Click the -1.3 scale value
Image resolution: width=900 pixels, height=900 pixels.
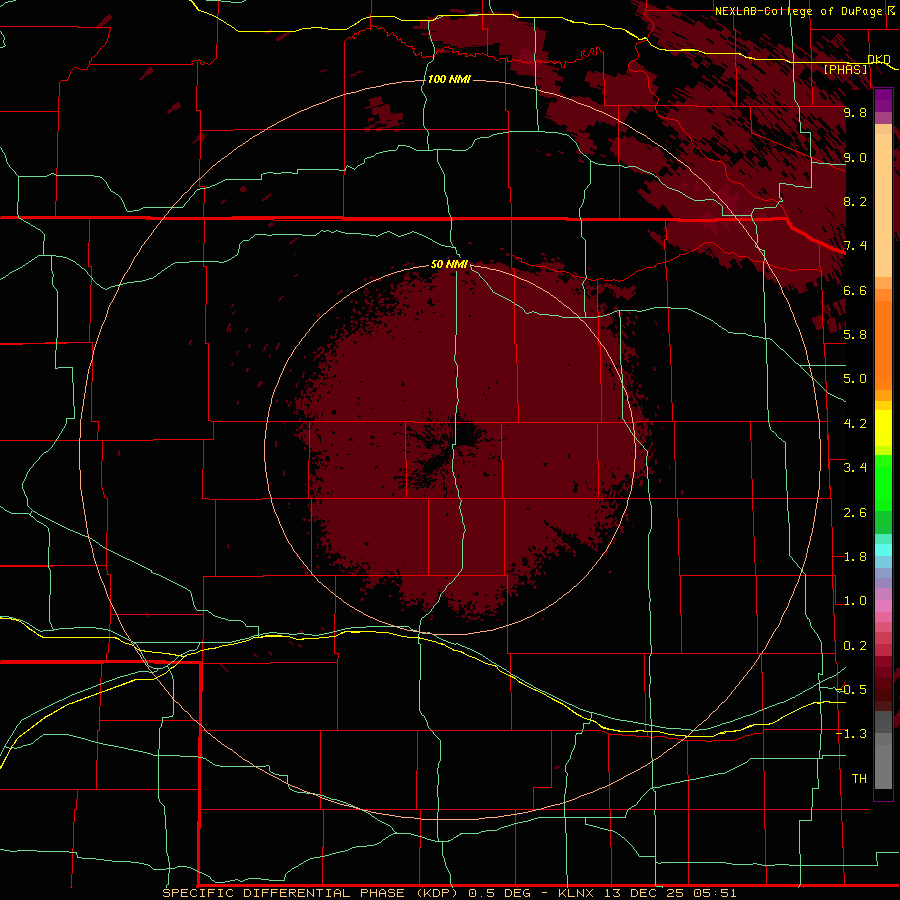coord(852,734)
